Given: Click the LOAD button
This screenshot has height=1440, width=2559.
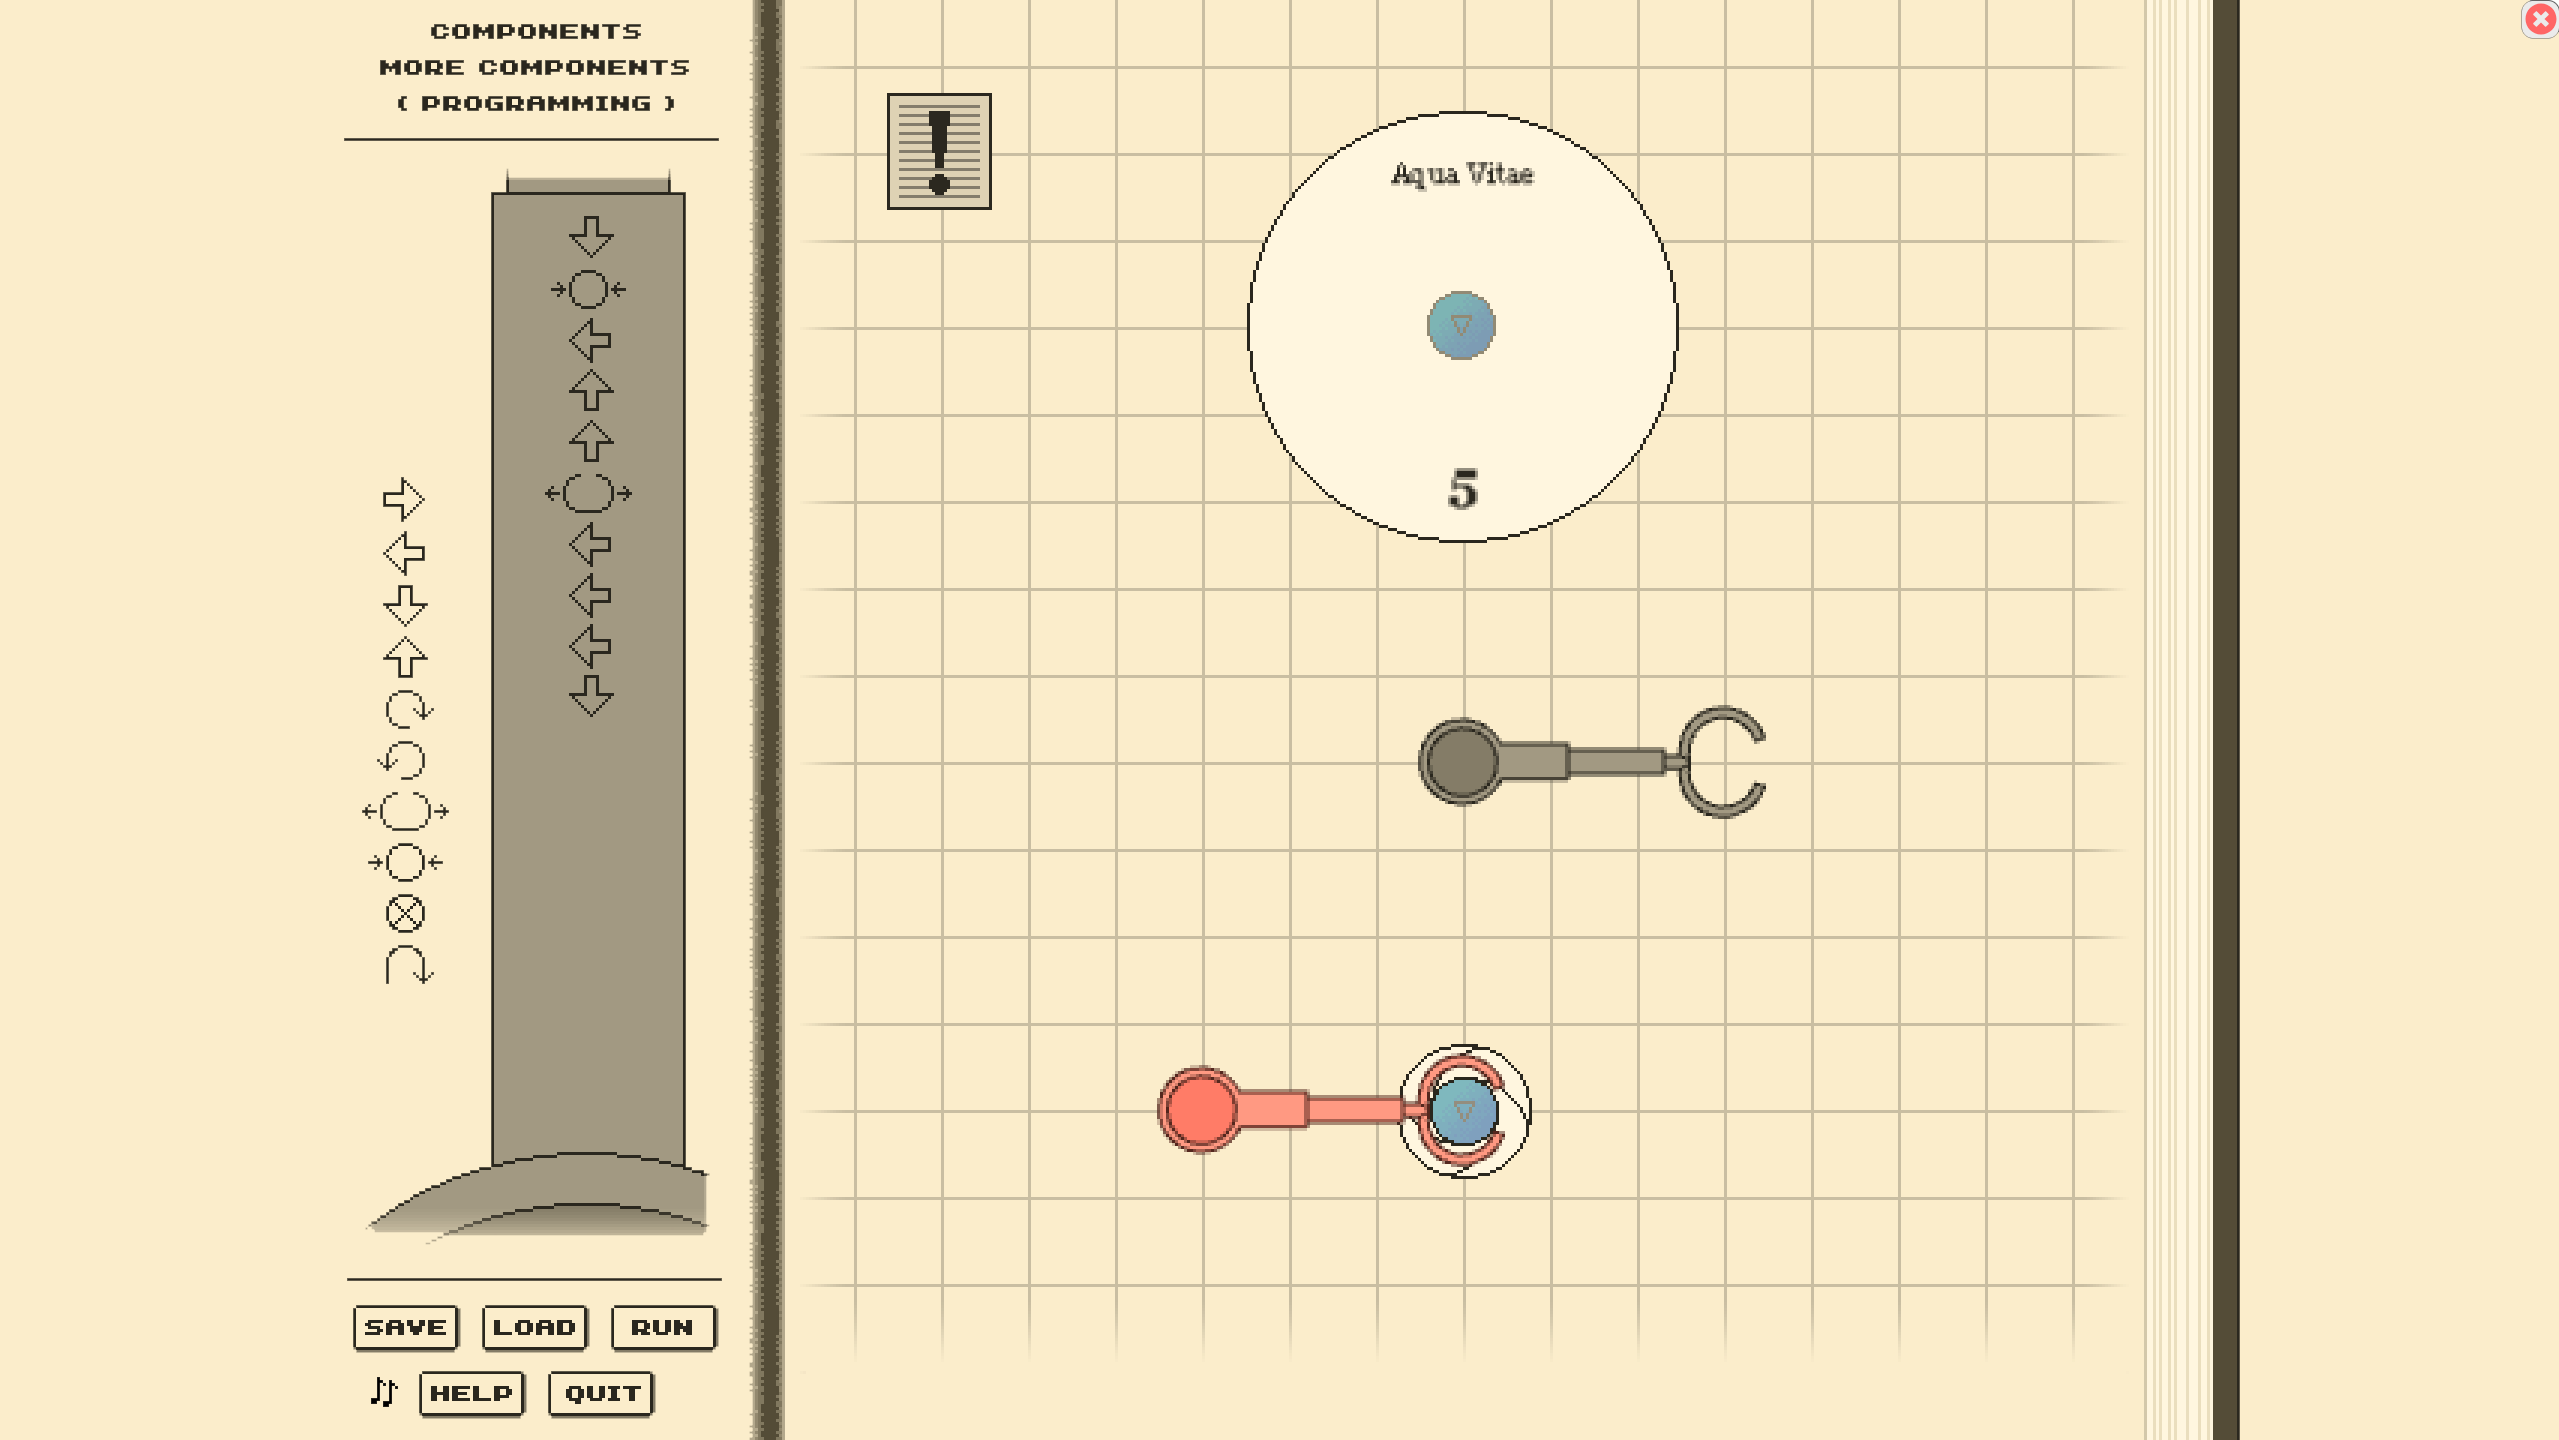Looking at the screenshot, I should coord(534,1327).
